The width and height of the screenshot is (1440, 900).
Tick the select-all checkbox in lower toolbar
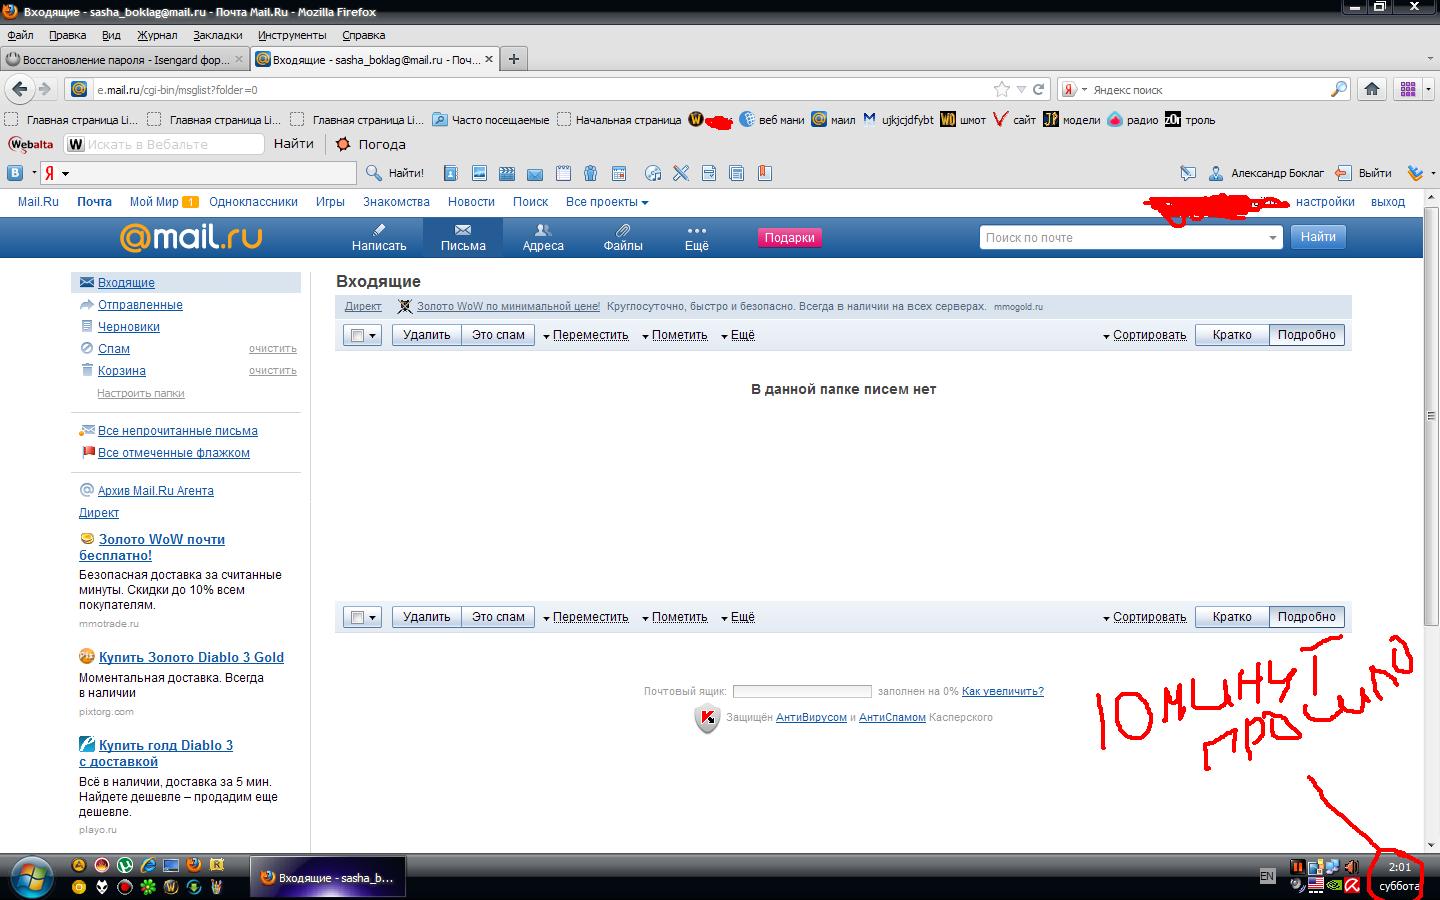point(357,618)
